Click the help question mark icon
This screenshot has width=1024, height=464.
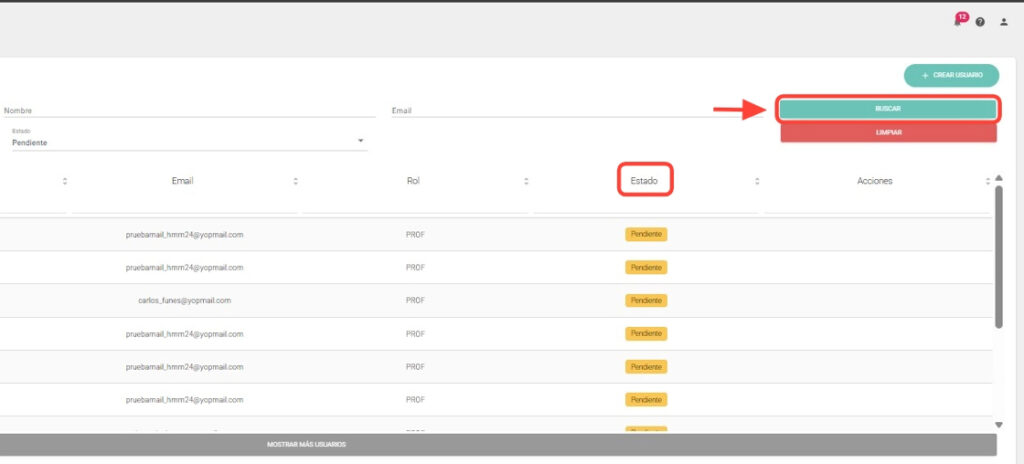(980, 22)
